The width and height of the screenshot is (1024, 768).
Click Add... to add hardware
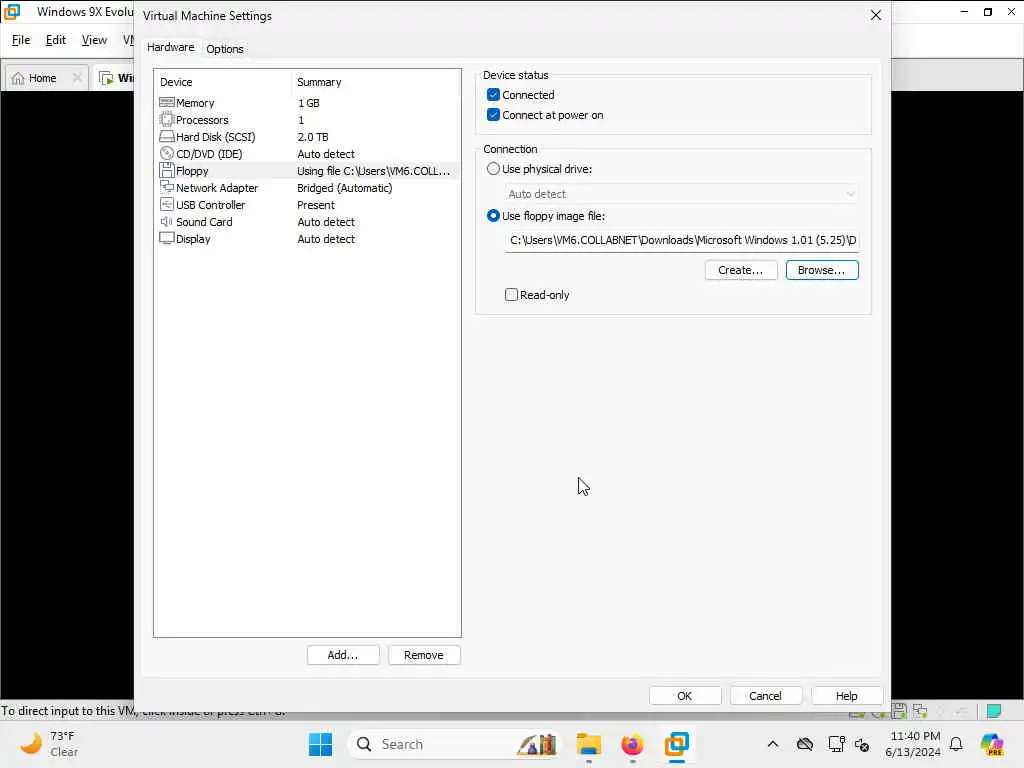[x=343, y=655]
